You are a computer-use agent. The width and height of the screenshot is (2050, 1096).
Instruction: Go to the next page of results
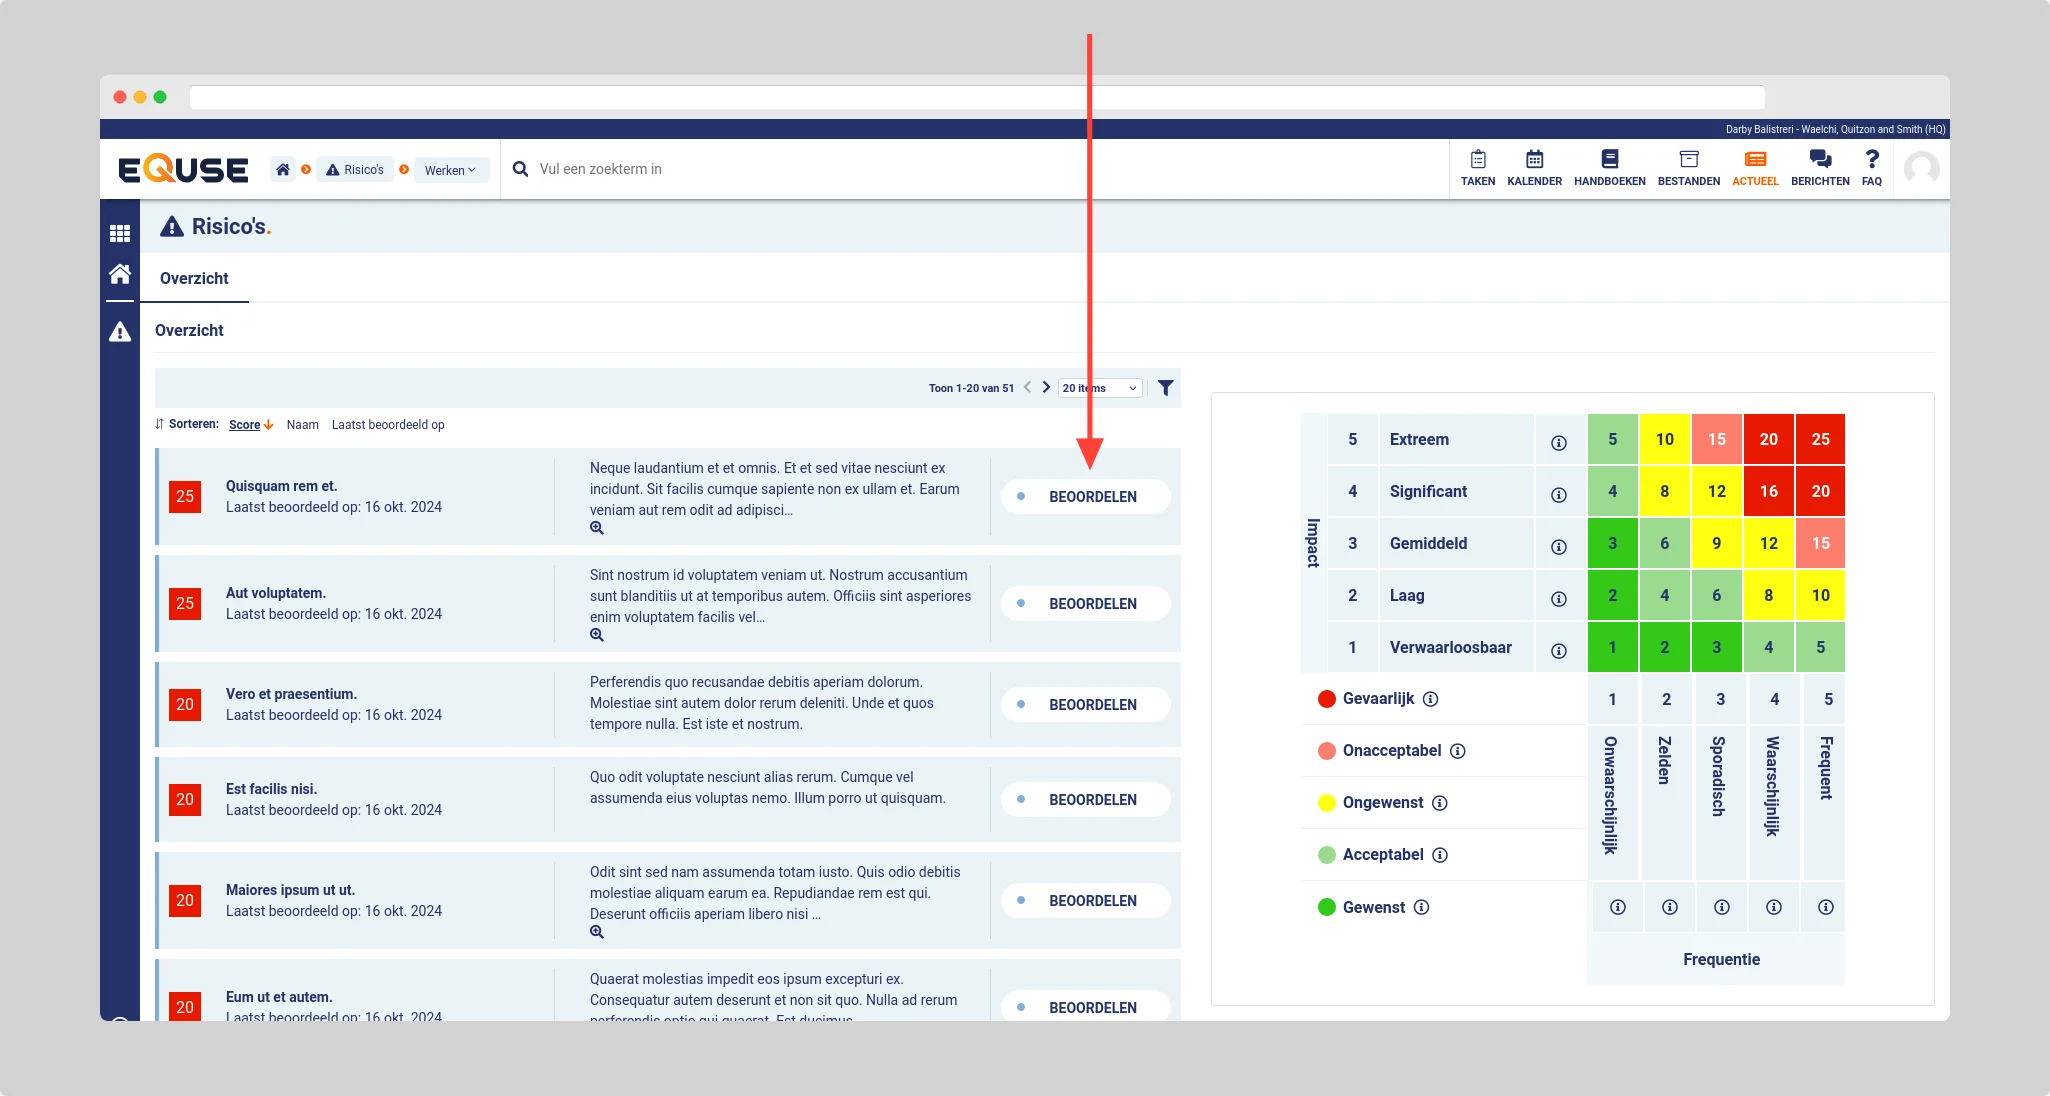click(x=1046, y=388)
